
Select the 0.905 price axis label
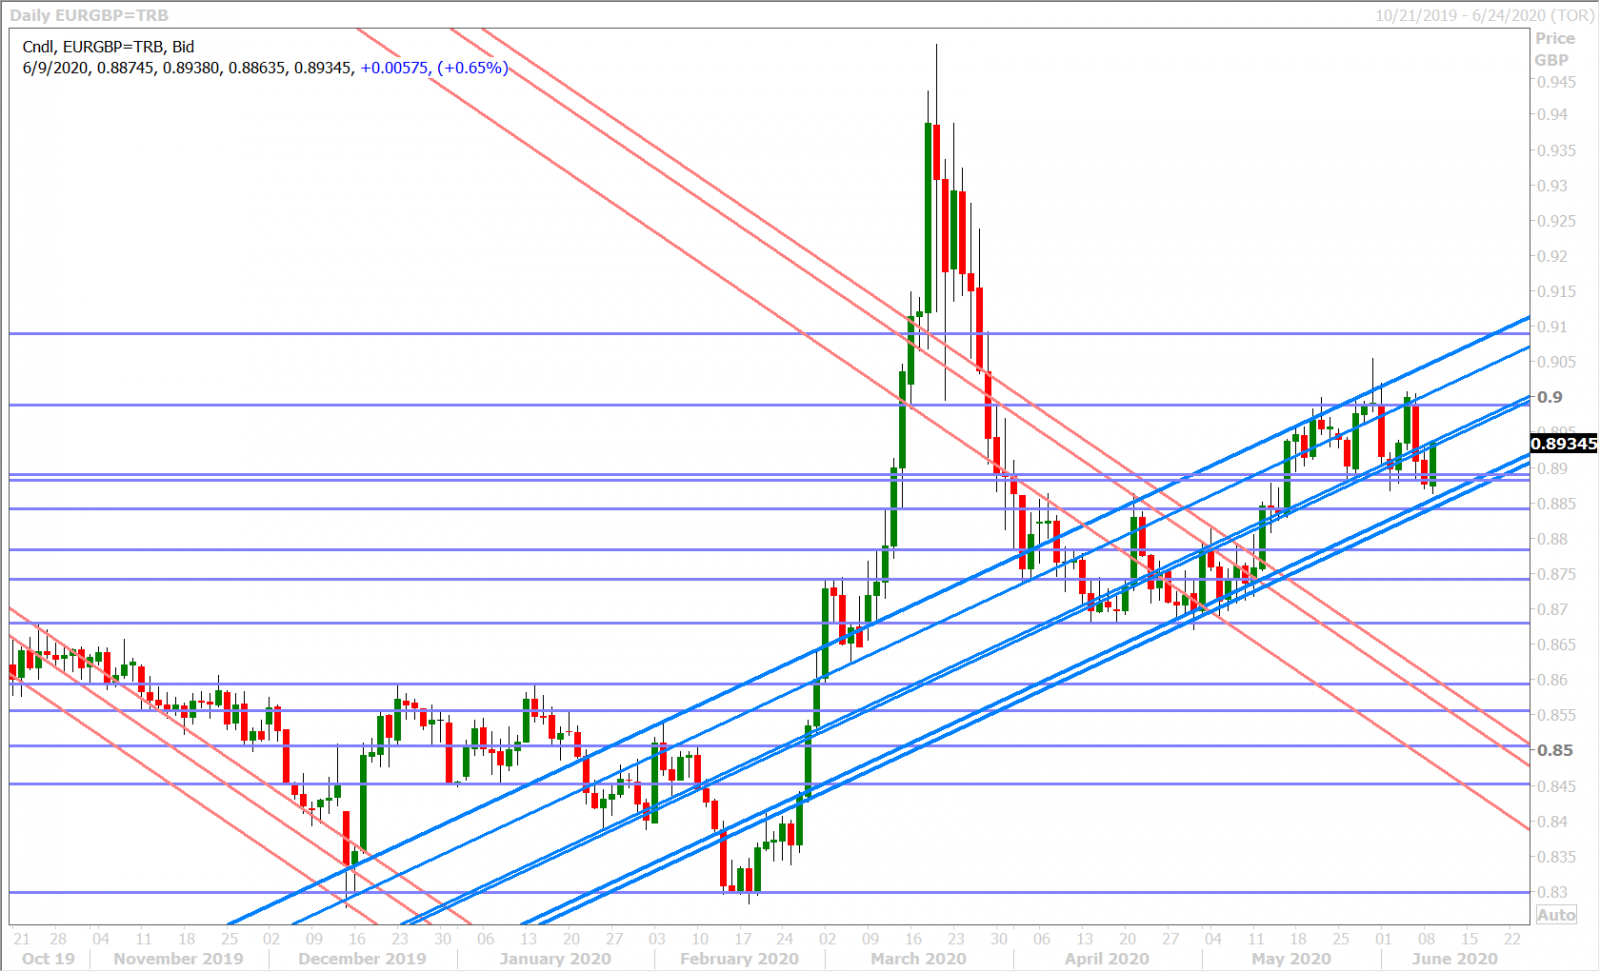pyautogui.click(x=1556, y=362)
